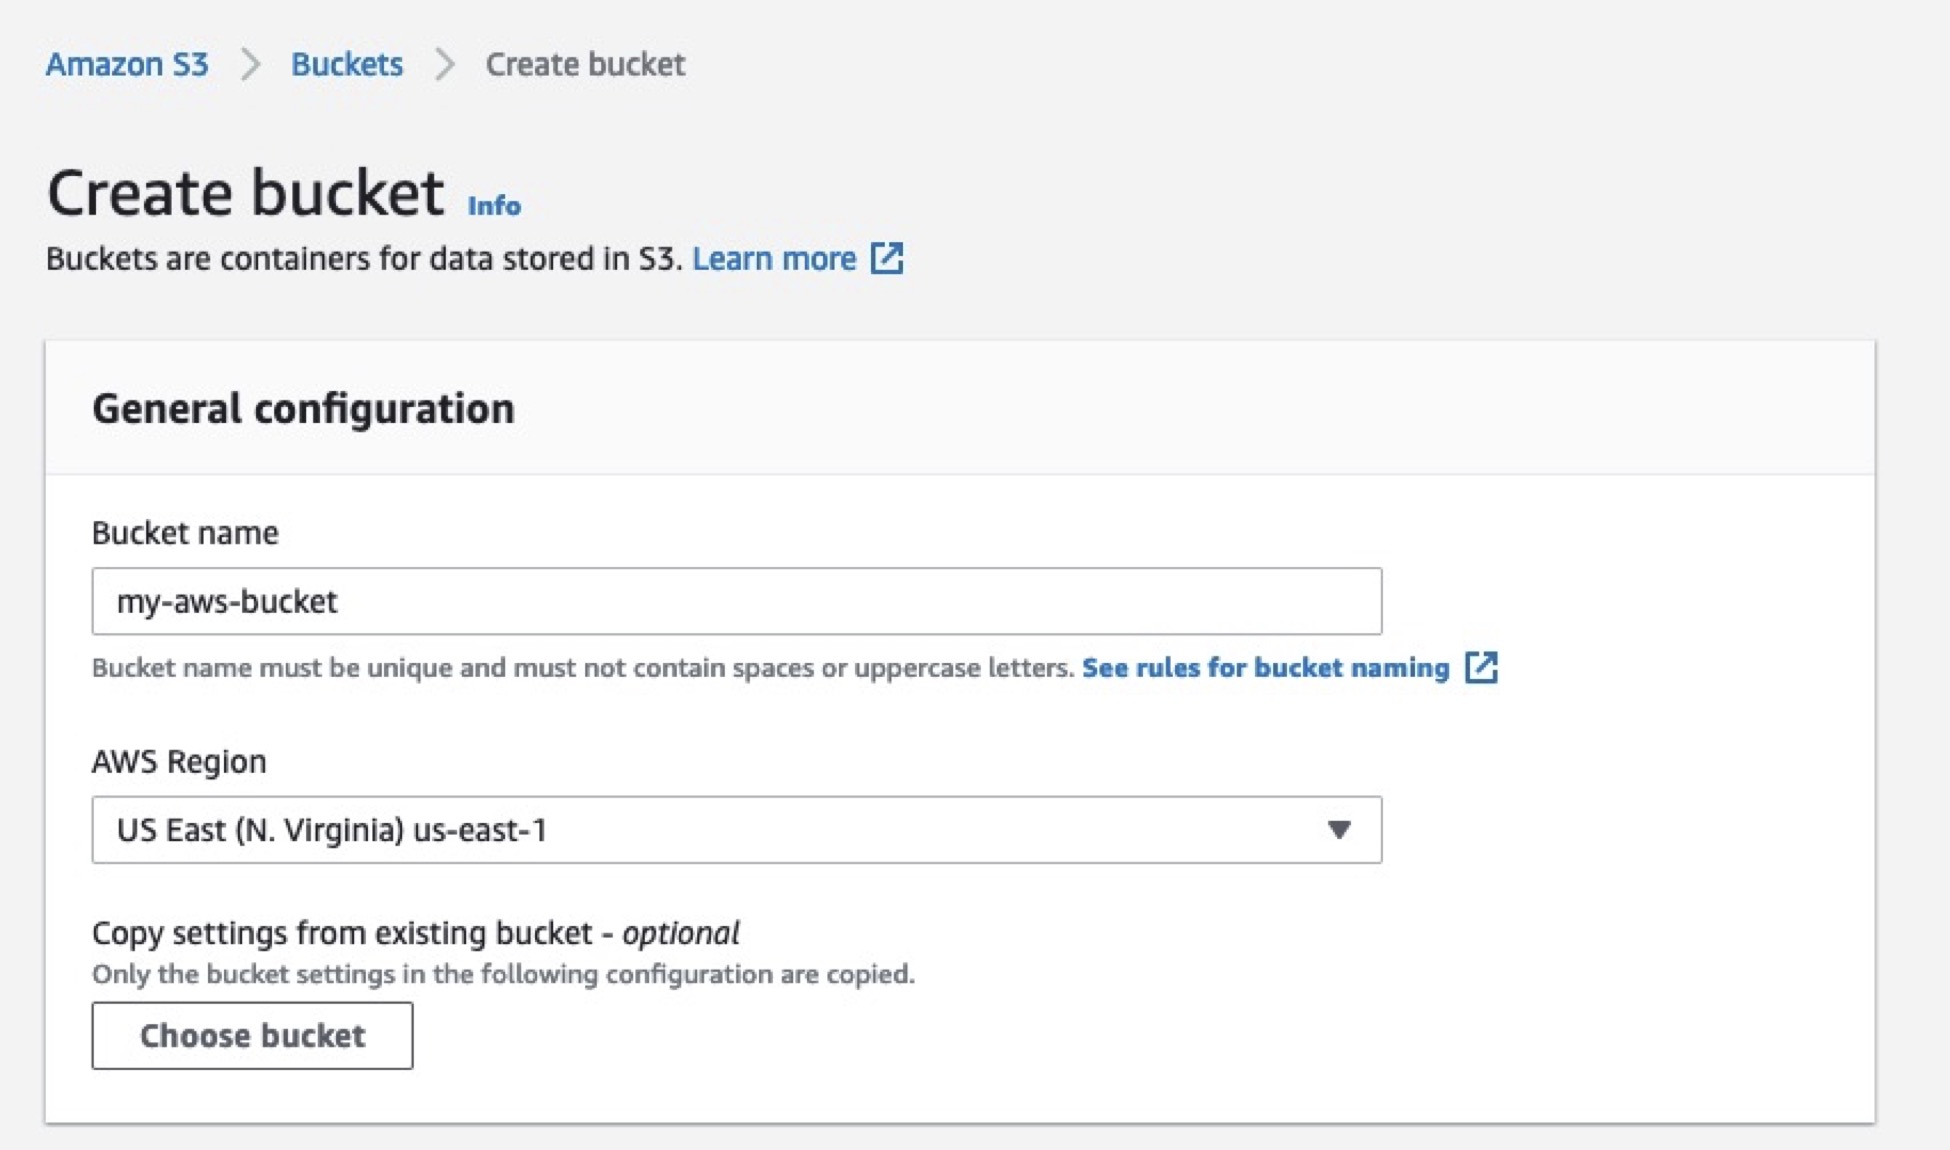The image size is (1950, 1150).
Task: Click the Create bucket page heading
Action: (246, 192)
